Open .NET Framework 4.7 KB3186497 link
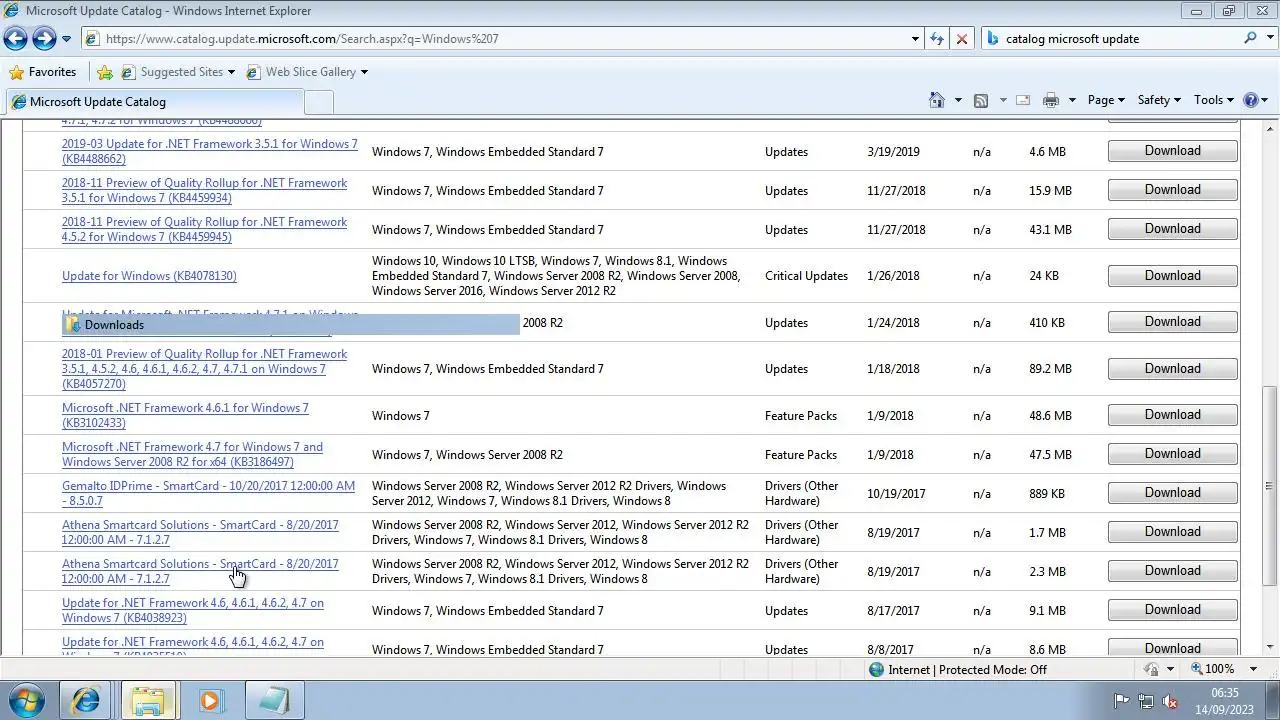Viewport: 1280px width, 720px height. (x=192, y=454)
